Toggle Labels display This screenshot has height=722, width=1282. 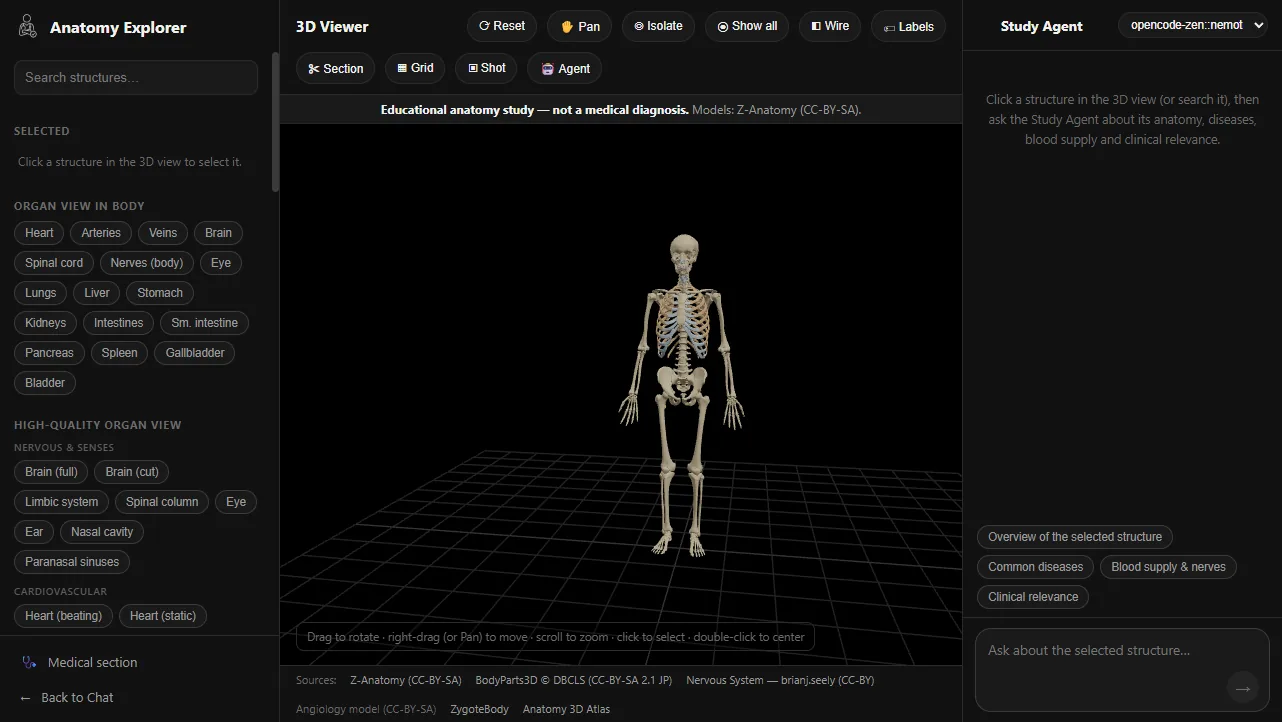(908, 26)
